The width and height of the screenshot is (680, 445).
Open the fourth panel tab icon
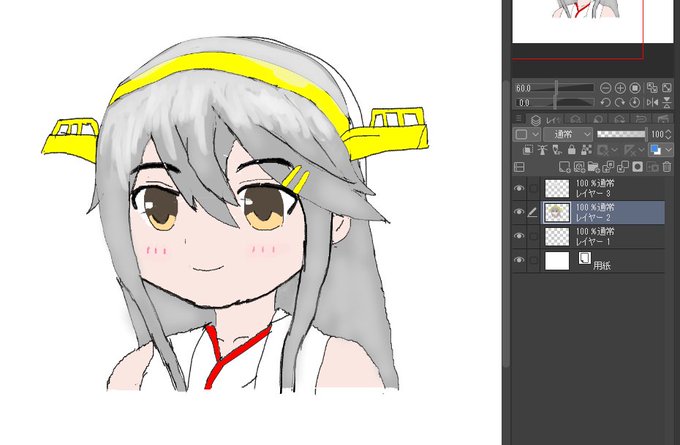click(x=620, y=119)
